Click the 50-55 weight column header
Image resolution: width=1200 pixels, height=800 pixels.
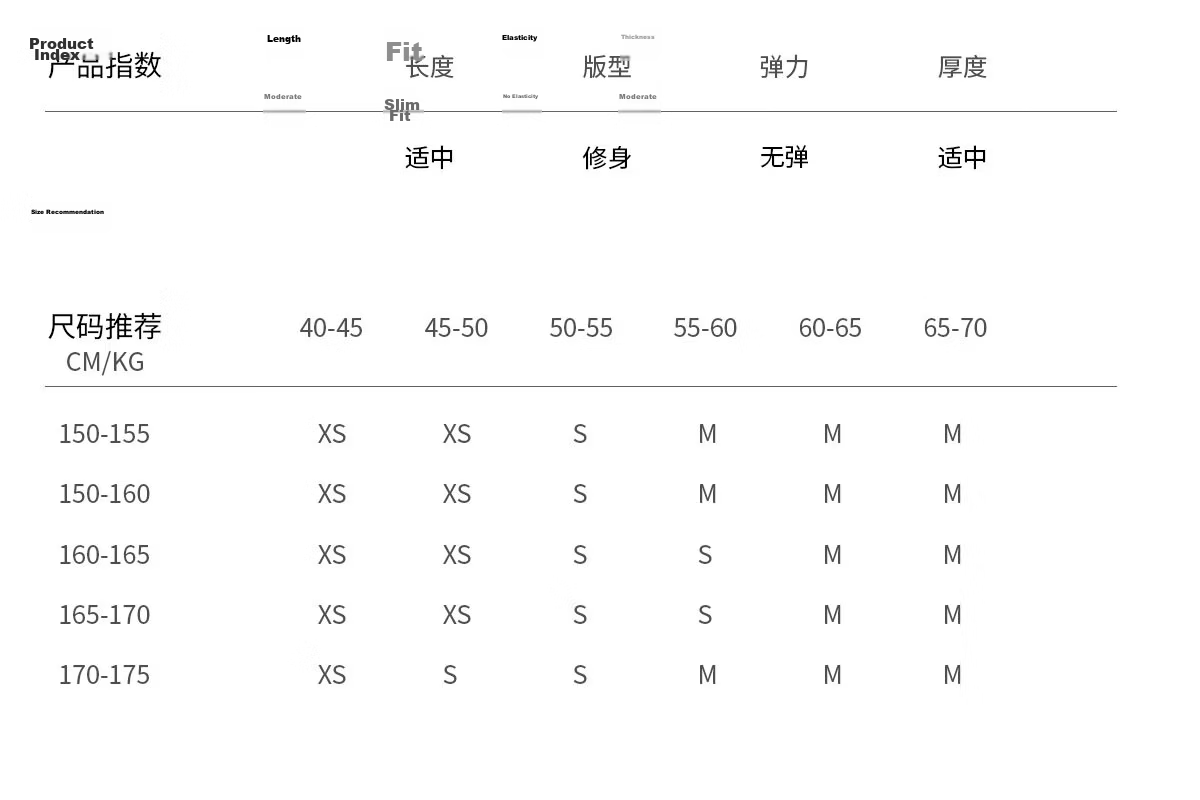pos(581,328)
